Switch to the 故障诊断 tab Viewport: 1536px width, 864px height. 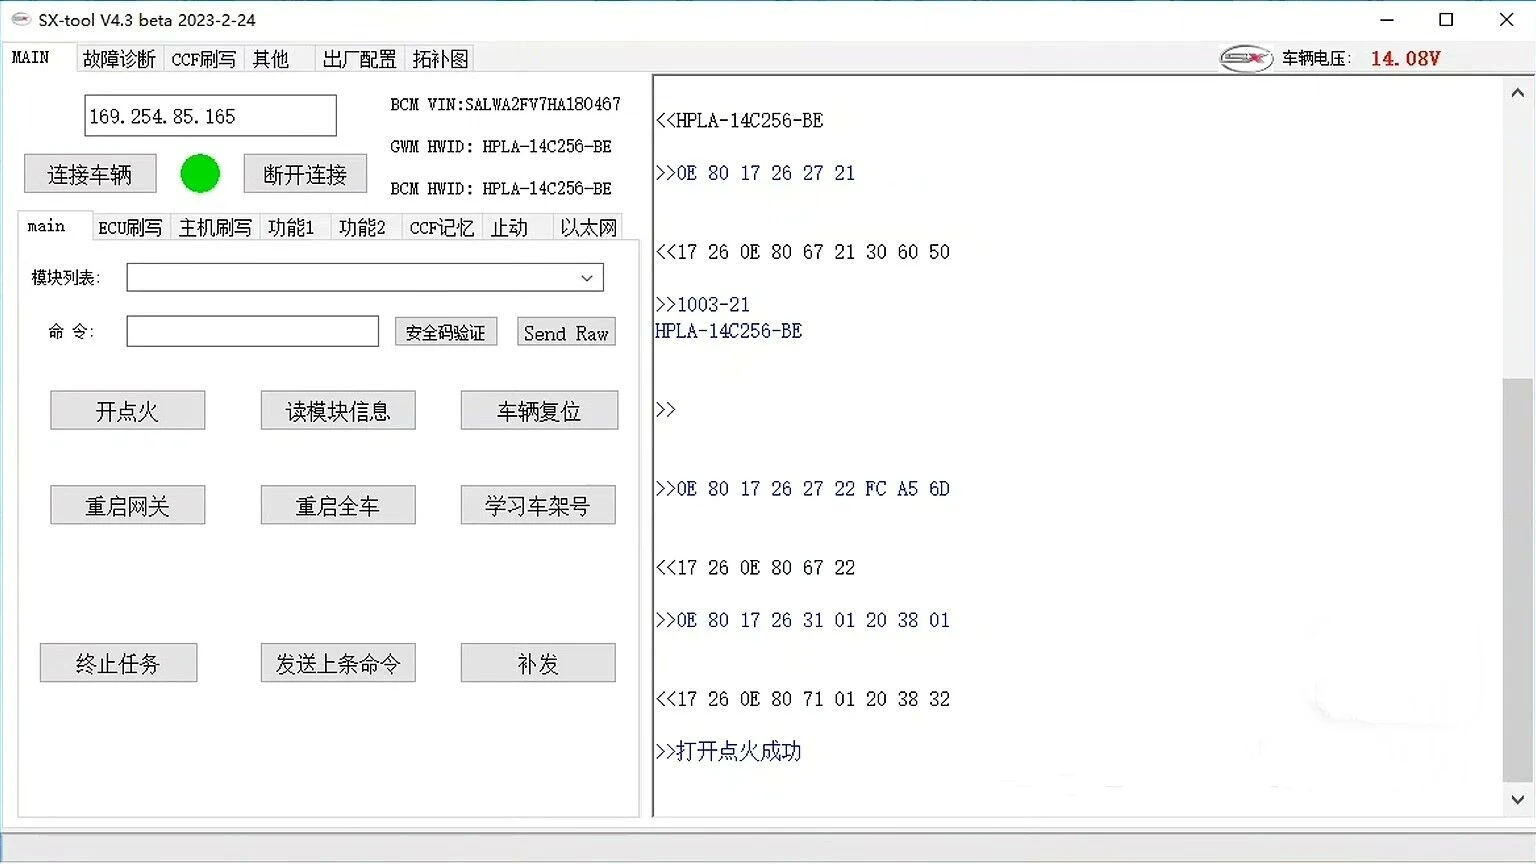point(119,59)
